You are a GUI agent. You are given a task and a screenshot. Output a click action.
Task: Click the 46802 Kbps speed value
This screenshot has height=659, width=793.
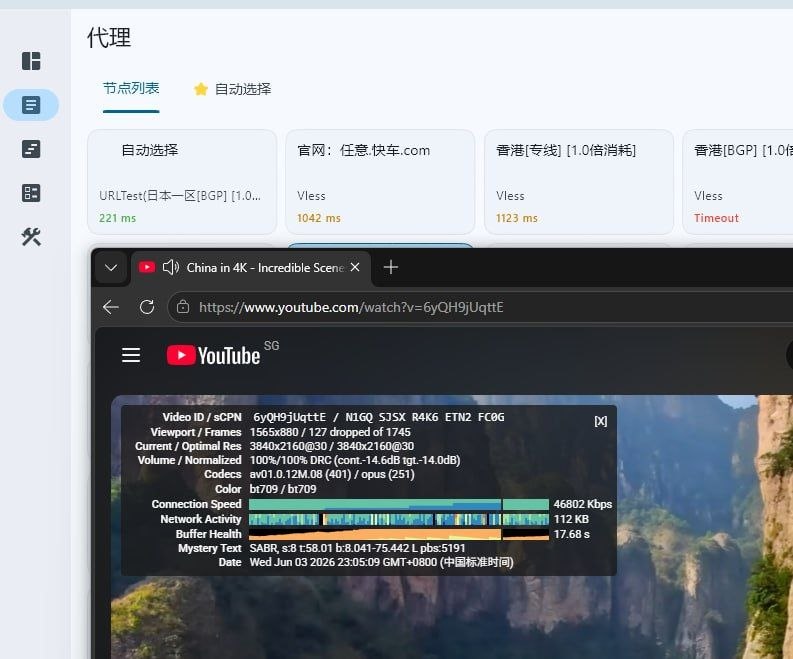coord(583,504)
